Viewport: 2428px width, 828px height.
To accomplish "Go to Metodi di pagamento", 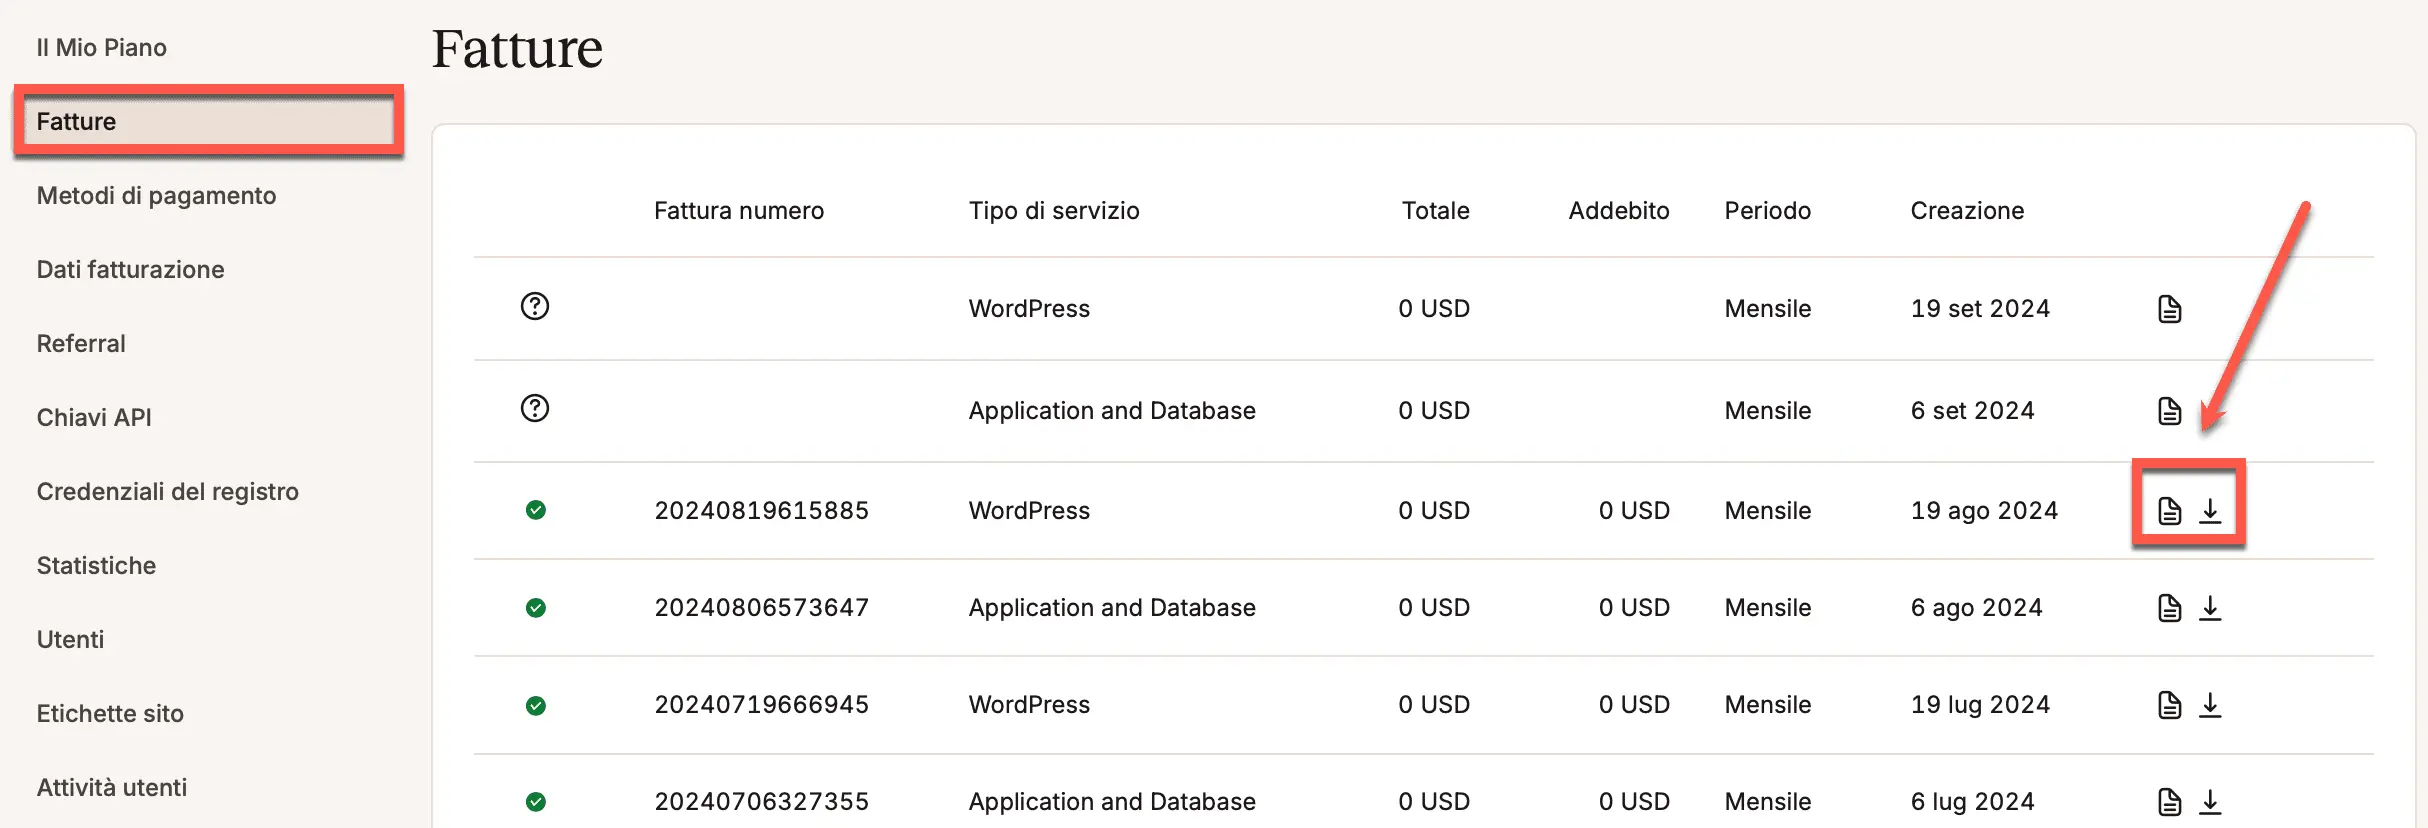I will click(156, 196).
